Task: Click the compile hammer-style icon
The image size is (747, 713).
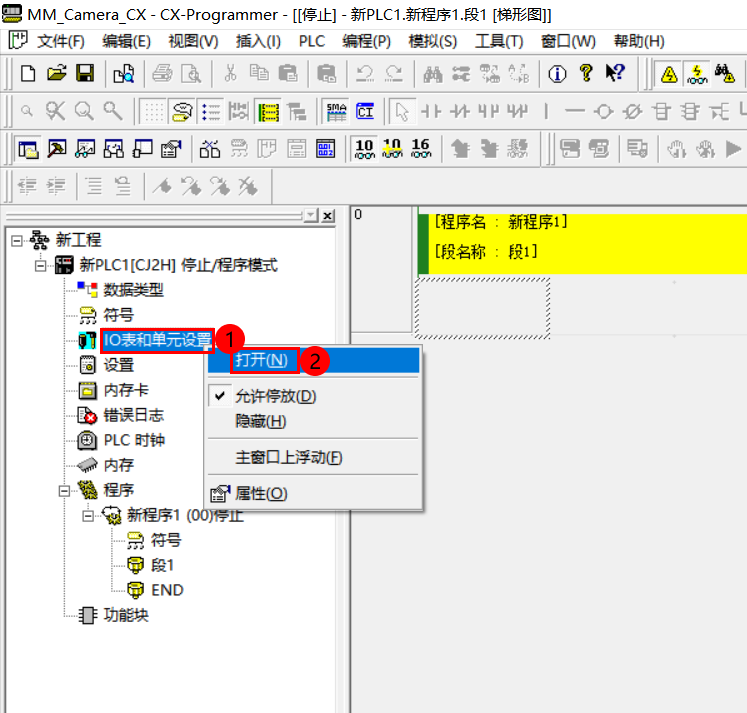Action: 57,149
